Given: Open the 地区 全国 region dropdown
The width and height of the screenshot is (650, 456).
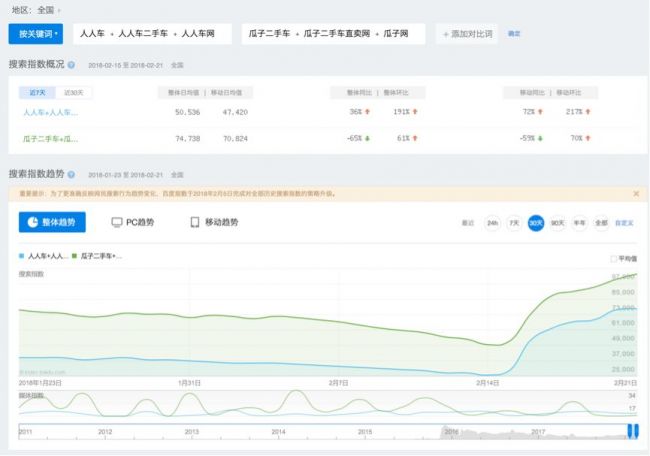Looking at the screenshot, I should 49,10.
